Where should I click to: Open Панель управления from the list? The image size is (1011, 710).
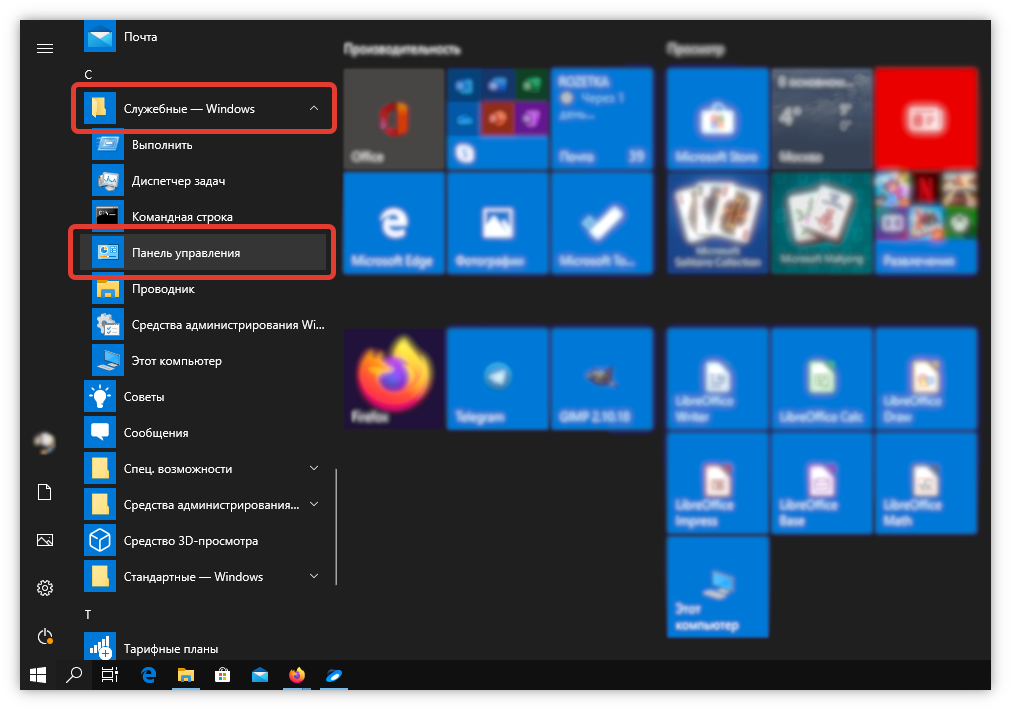point(186,253)
